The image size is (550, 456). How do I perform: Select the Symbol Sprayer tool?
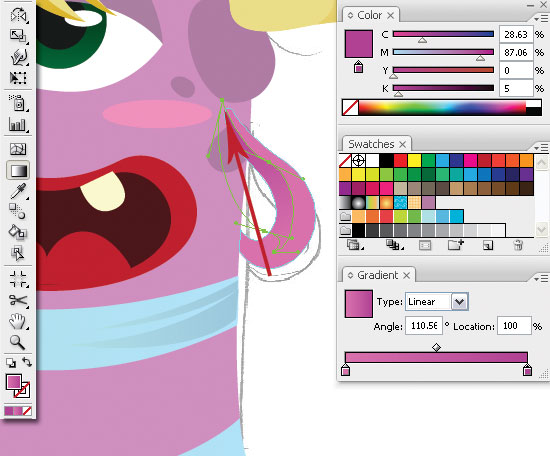pos(18,103)
